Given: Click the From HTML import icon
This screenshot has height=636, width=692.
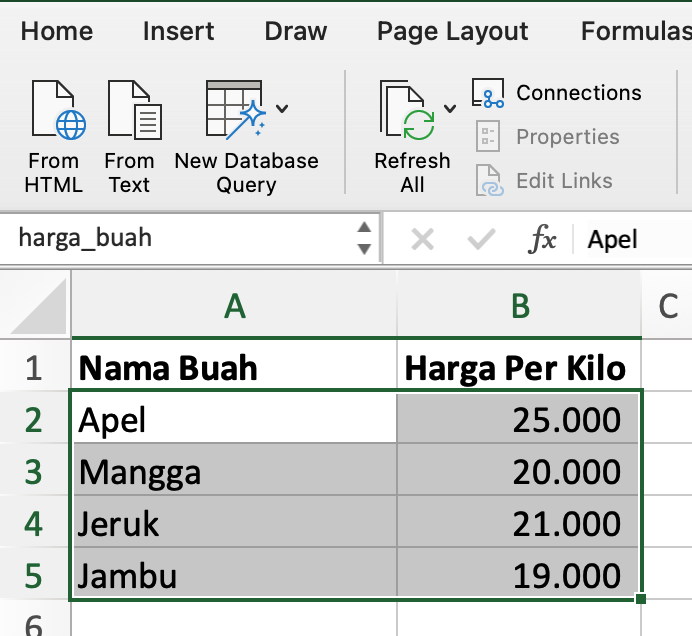Looking at the screenshot, I should pos(54,112).
